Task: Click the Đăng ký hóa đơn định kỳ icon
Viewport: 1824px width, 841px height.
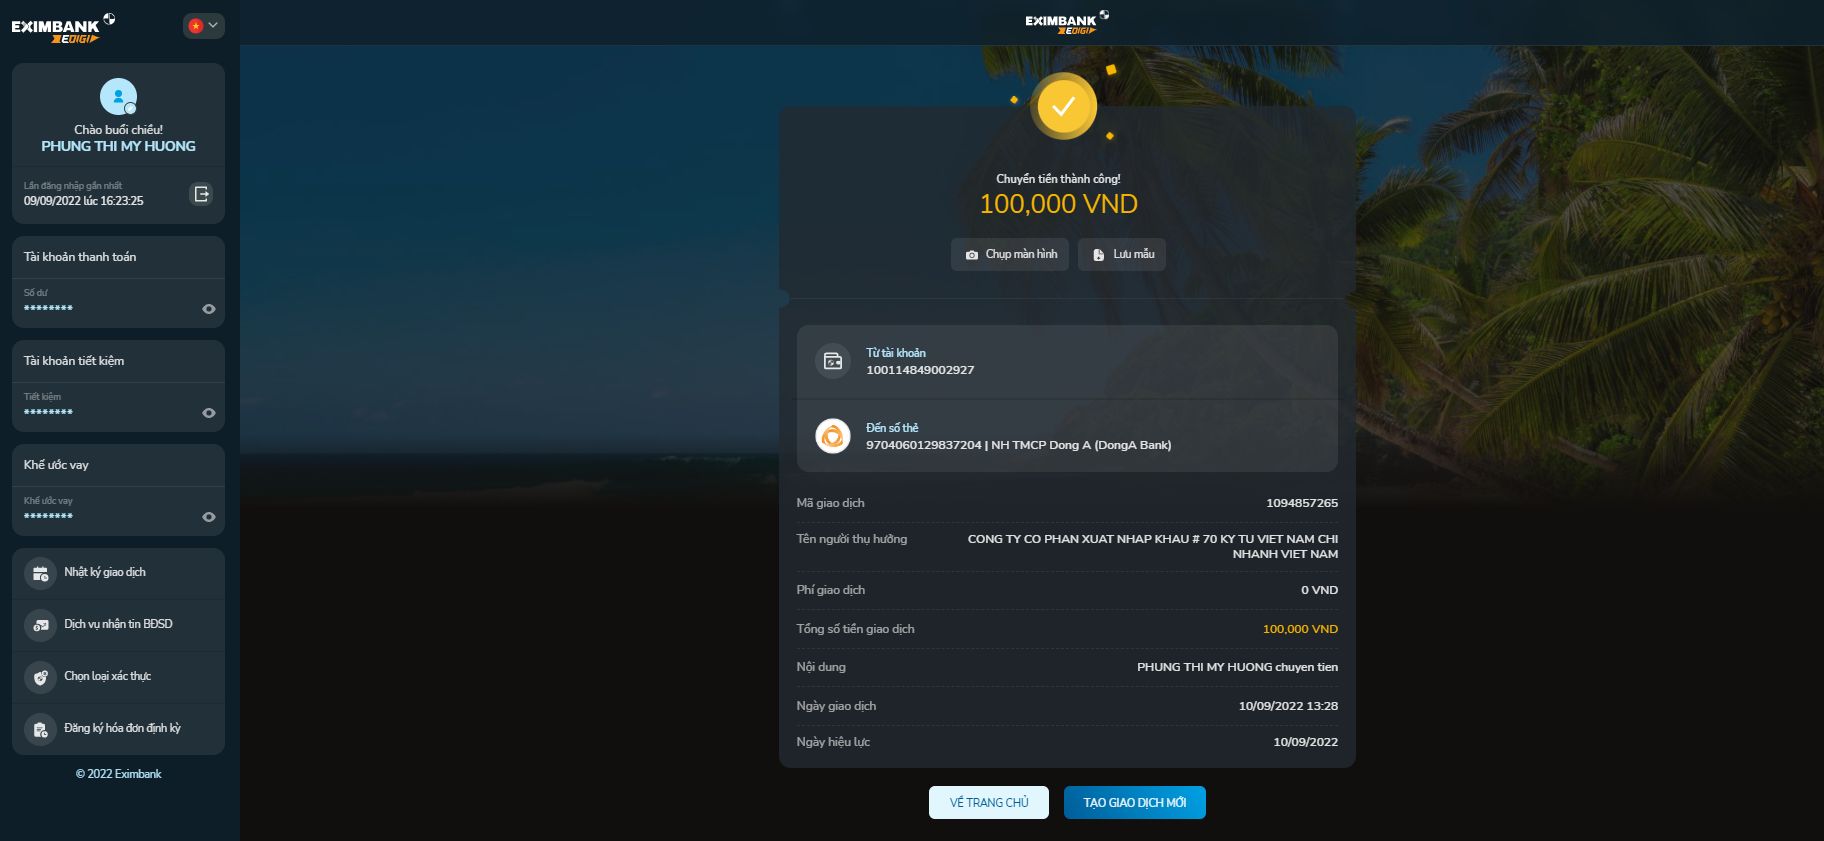Action: pyautogui.click(x=40, y=729)
